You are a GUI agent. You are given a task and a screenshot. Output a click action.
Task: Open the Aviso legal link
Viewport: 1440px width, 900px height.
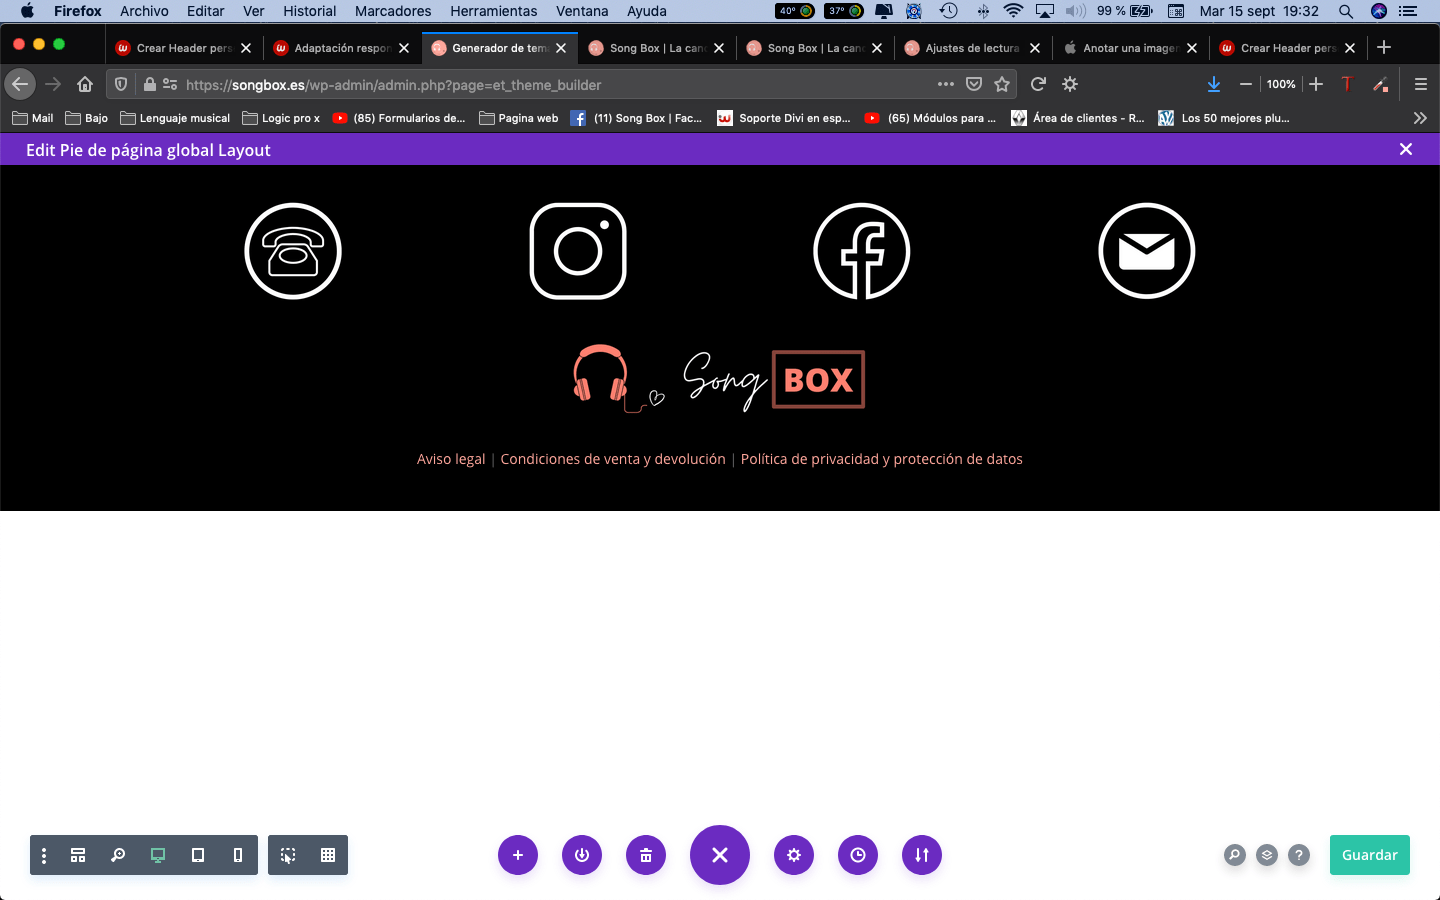(451, 459)
